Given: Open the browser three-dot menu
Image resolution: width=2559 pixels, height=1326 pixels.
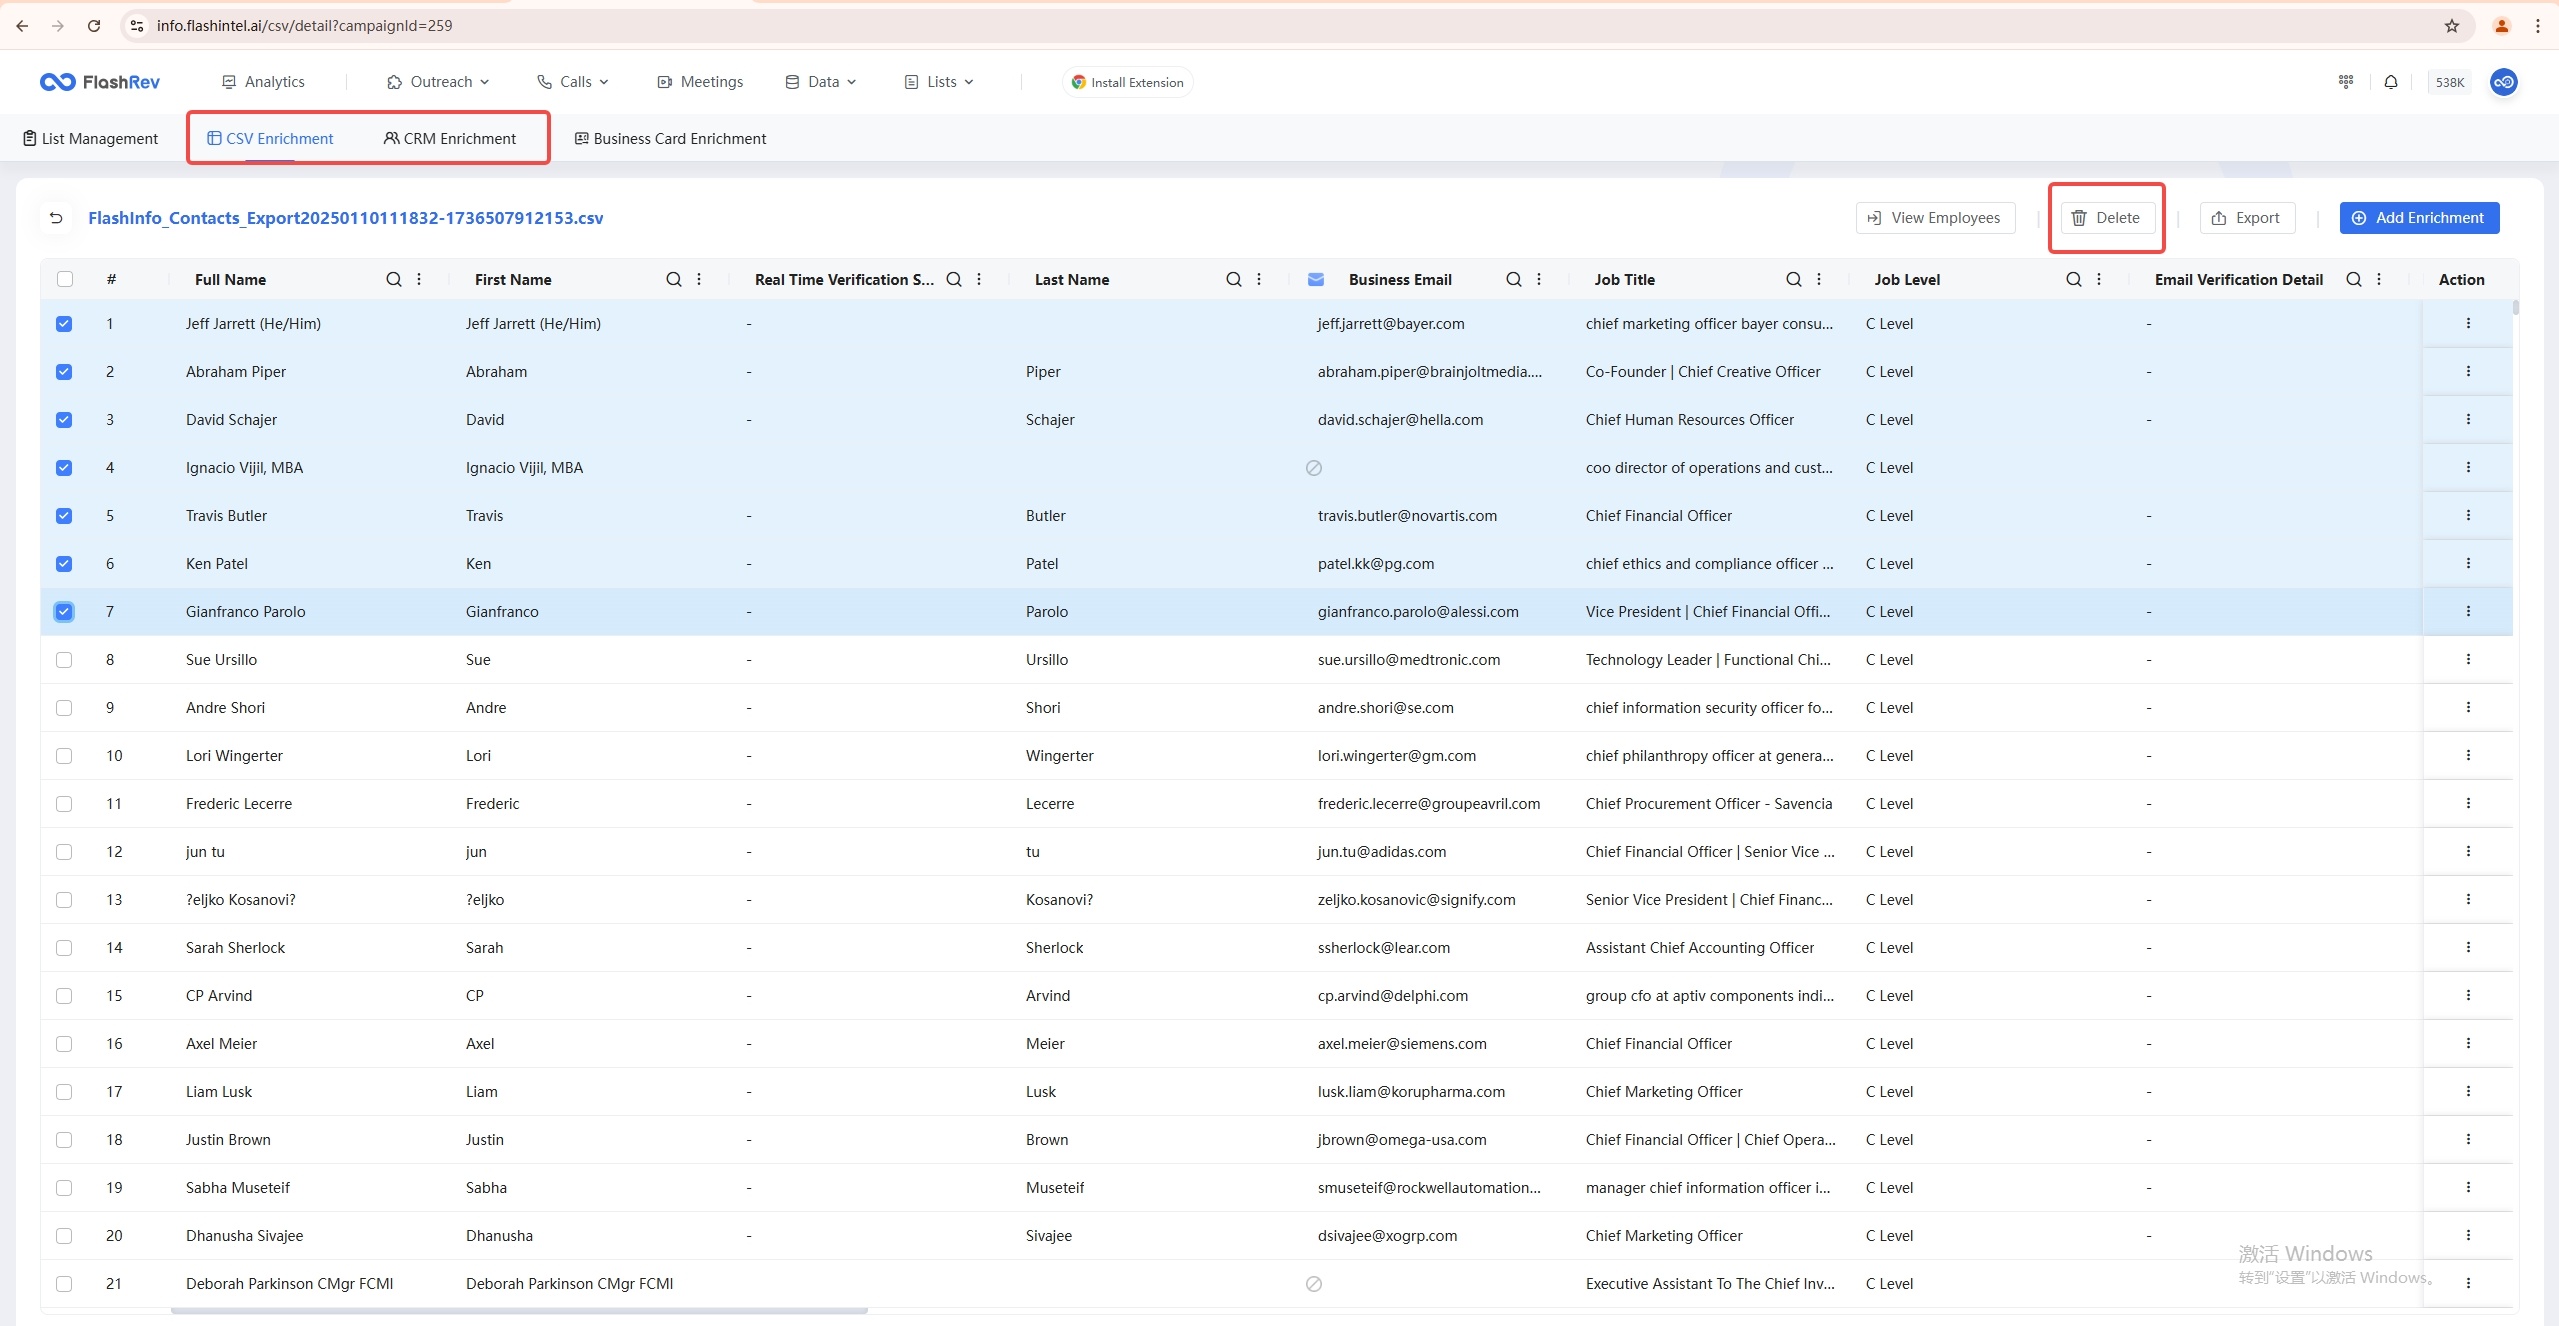Looking at the screenshot, I should point(2537,26).
